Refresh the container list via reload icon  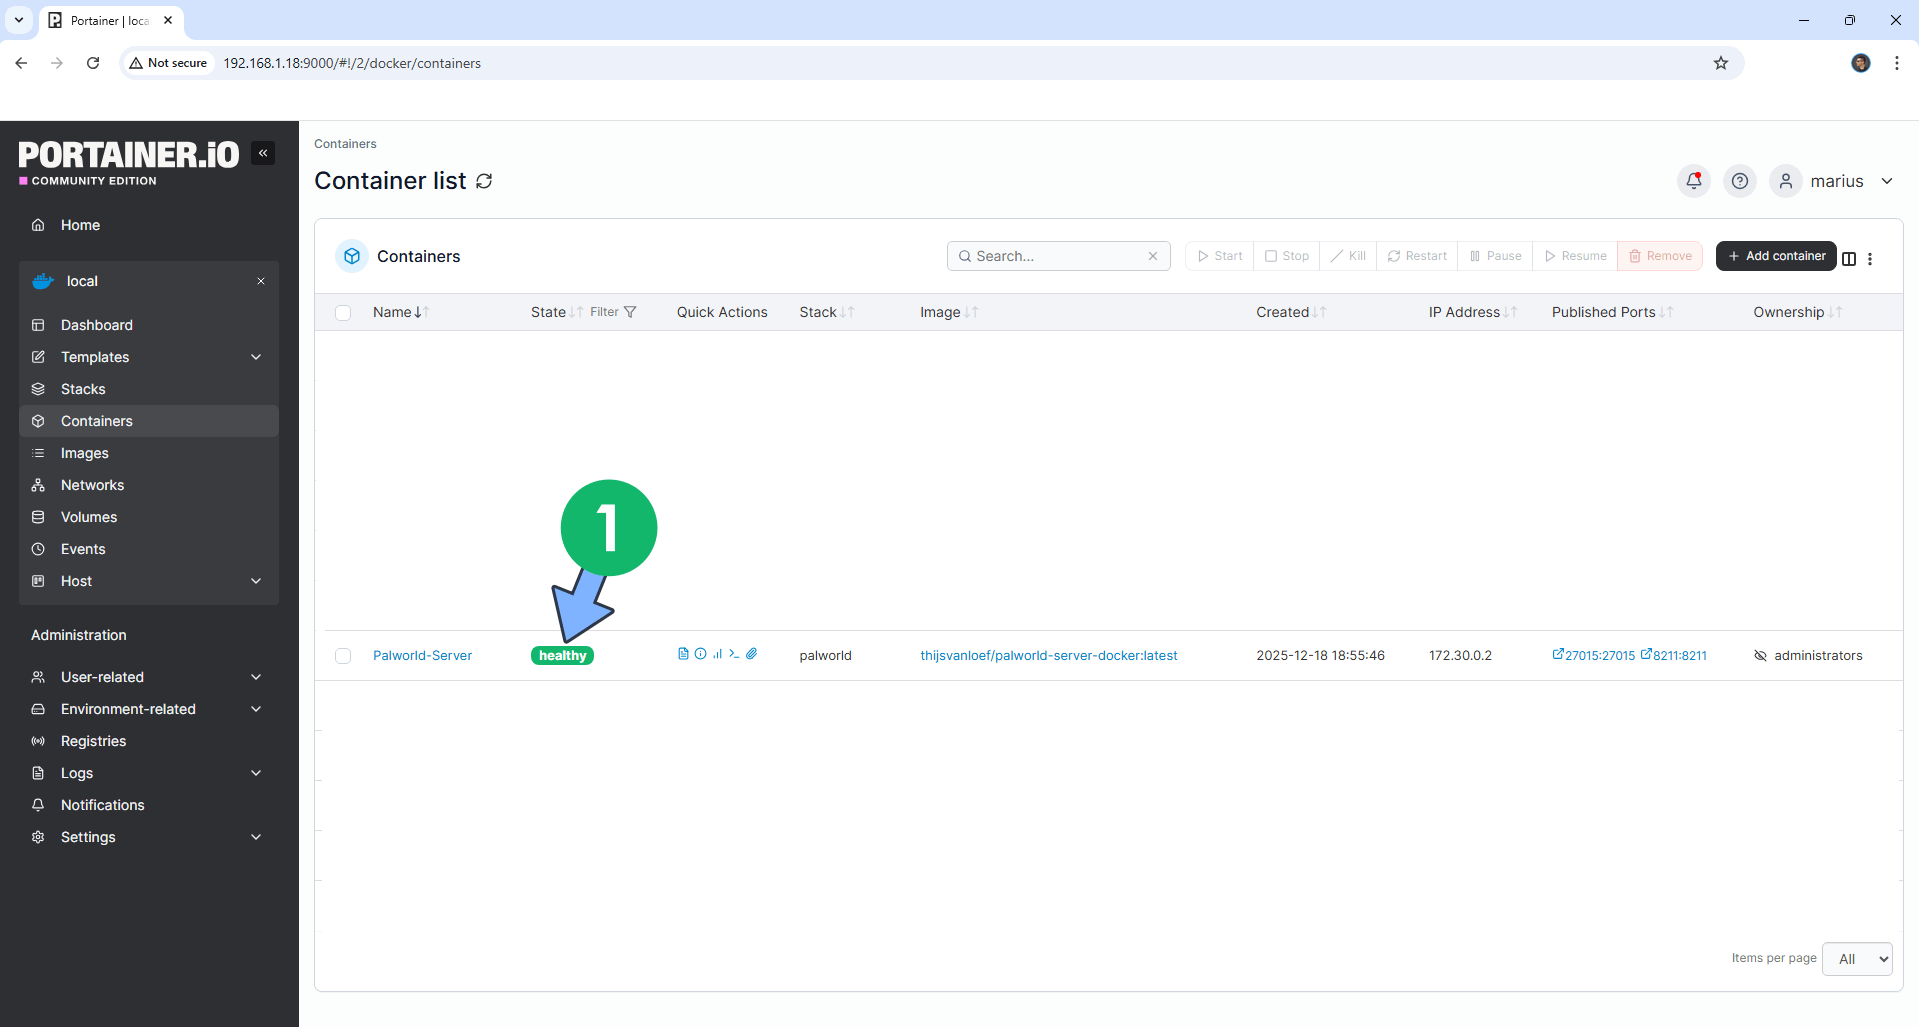click(485, 181)
